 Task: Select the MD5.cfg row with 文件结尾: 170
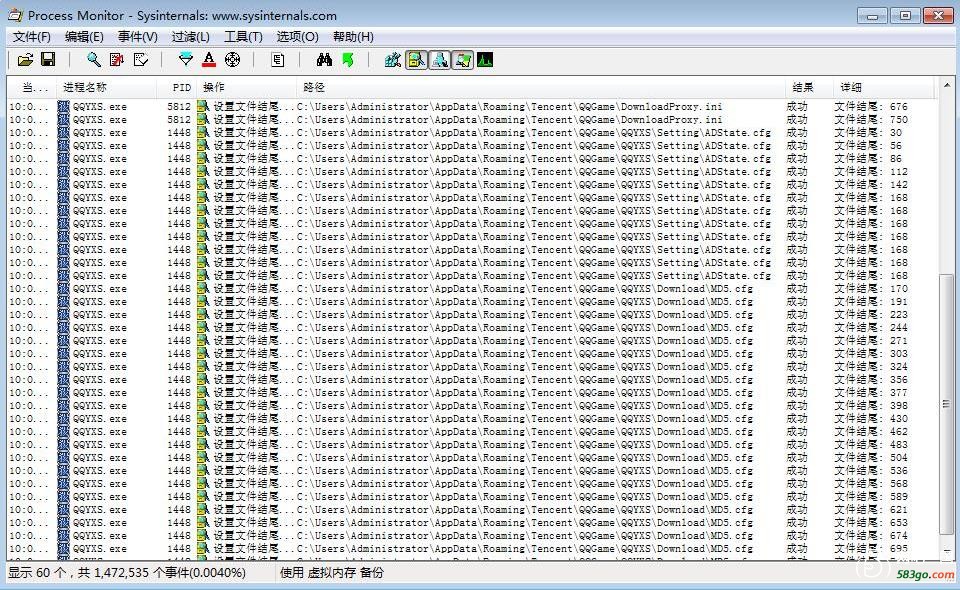[x=471, y=288]
